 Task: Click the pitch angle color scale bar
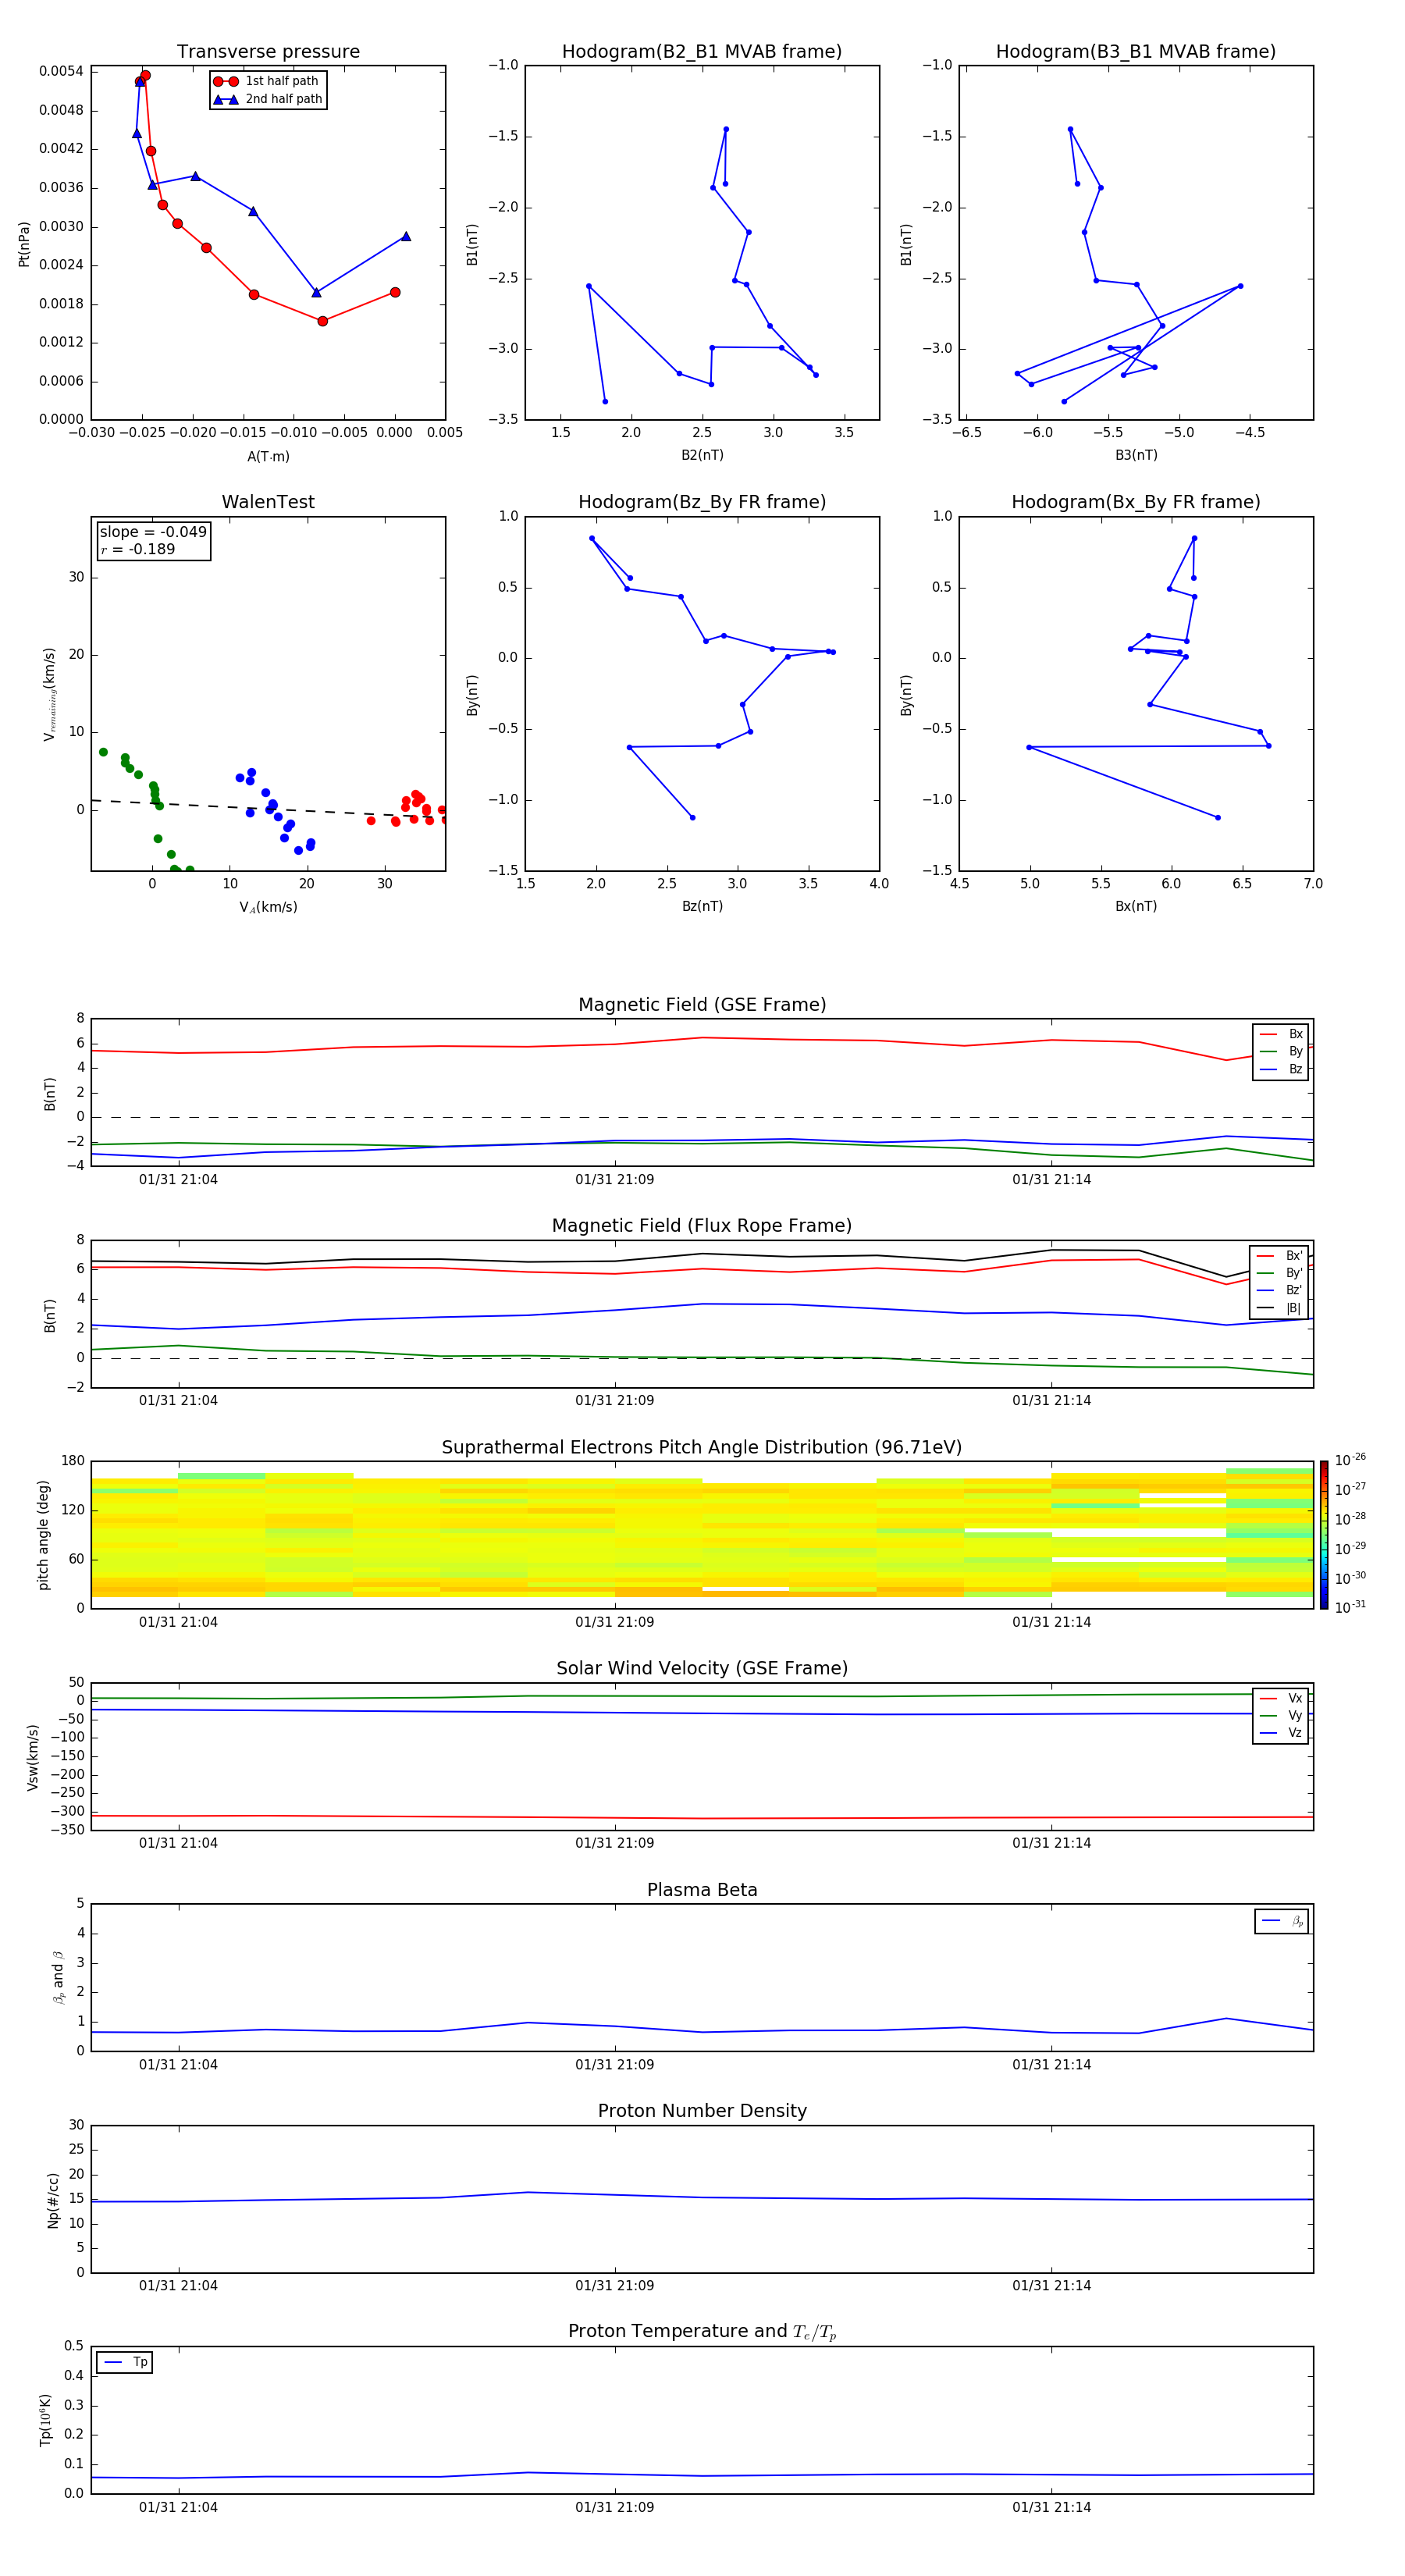[x=1324, y=1534]
